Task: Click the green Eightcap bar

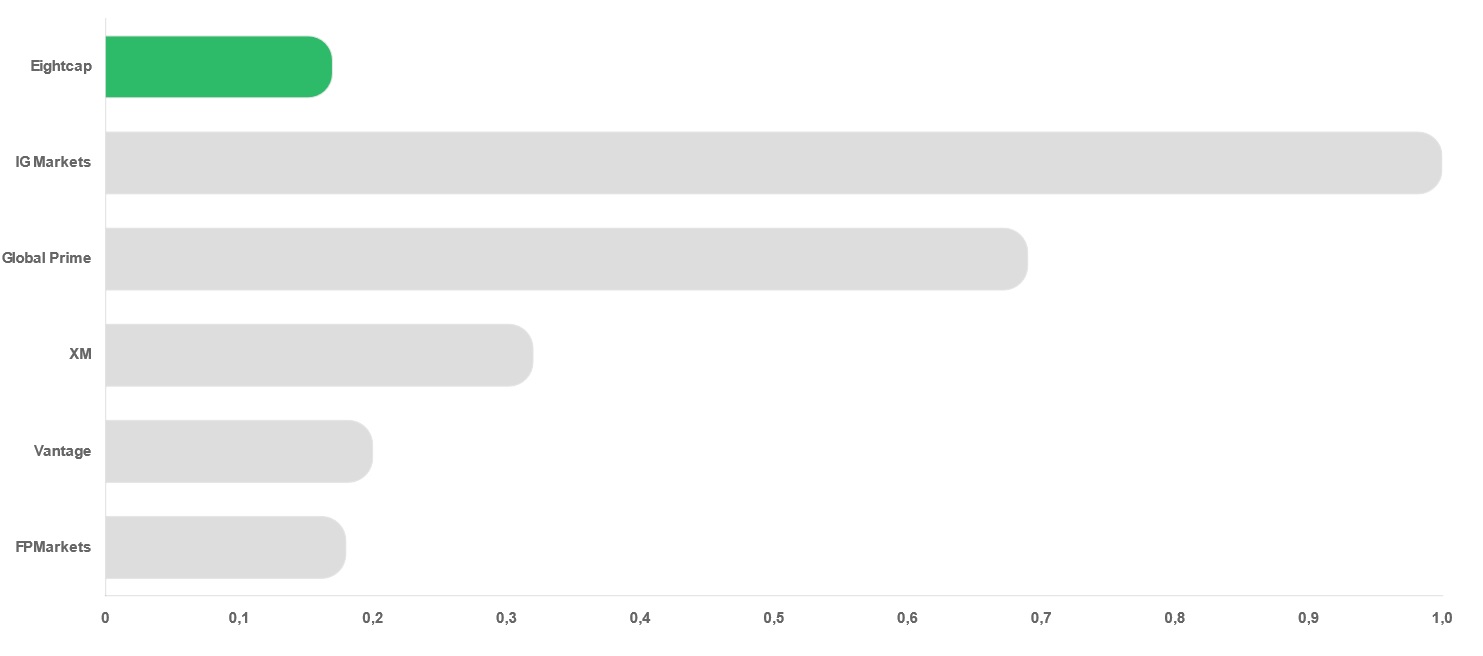Action: click(219, 67)
